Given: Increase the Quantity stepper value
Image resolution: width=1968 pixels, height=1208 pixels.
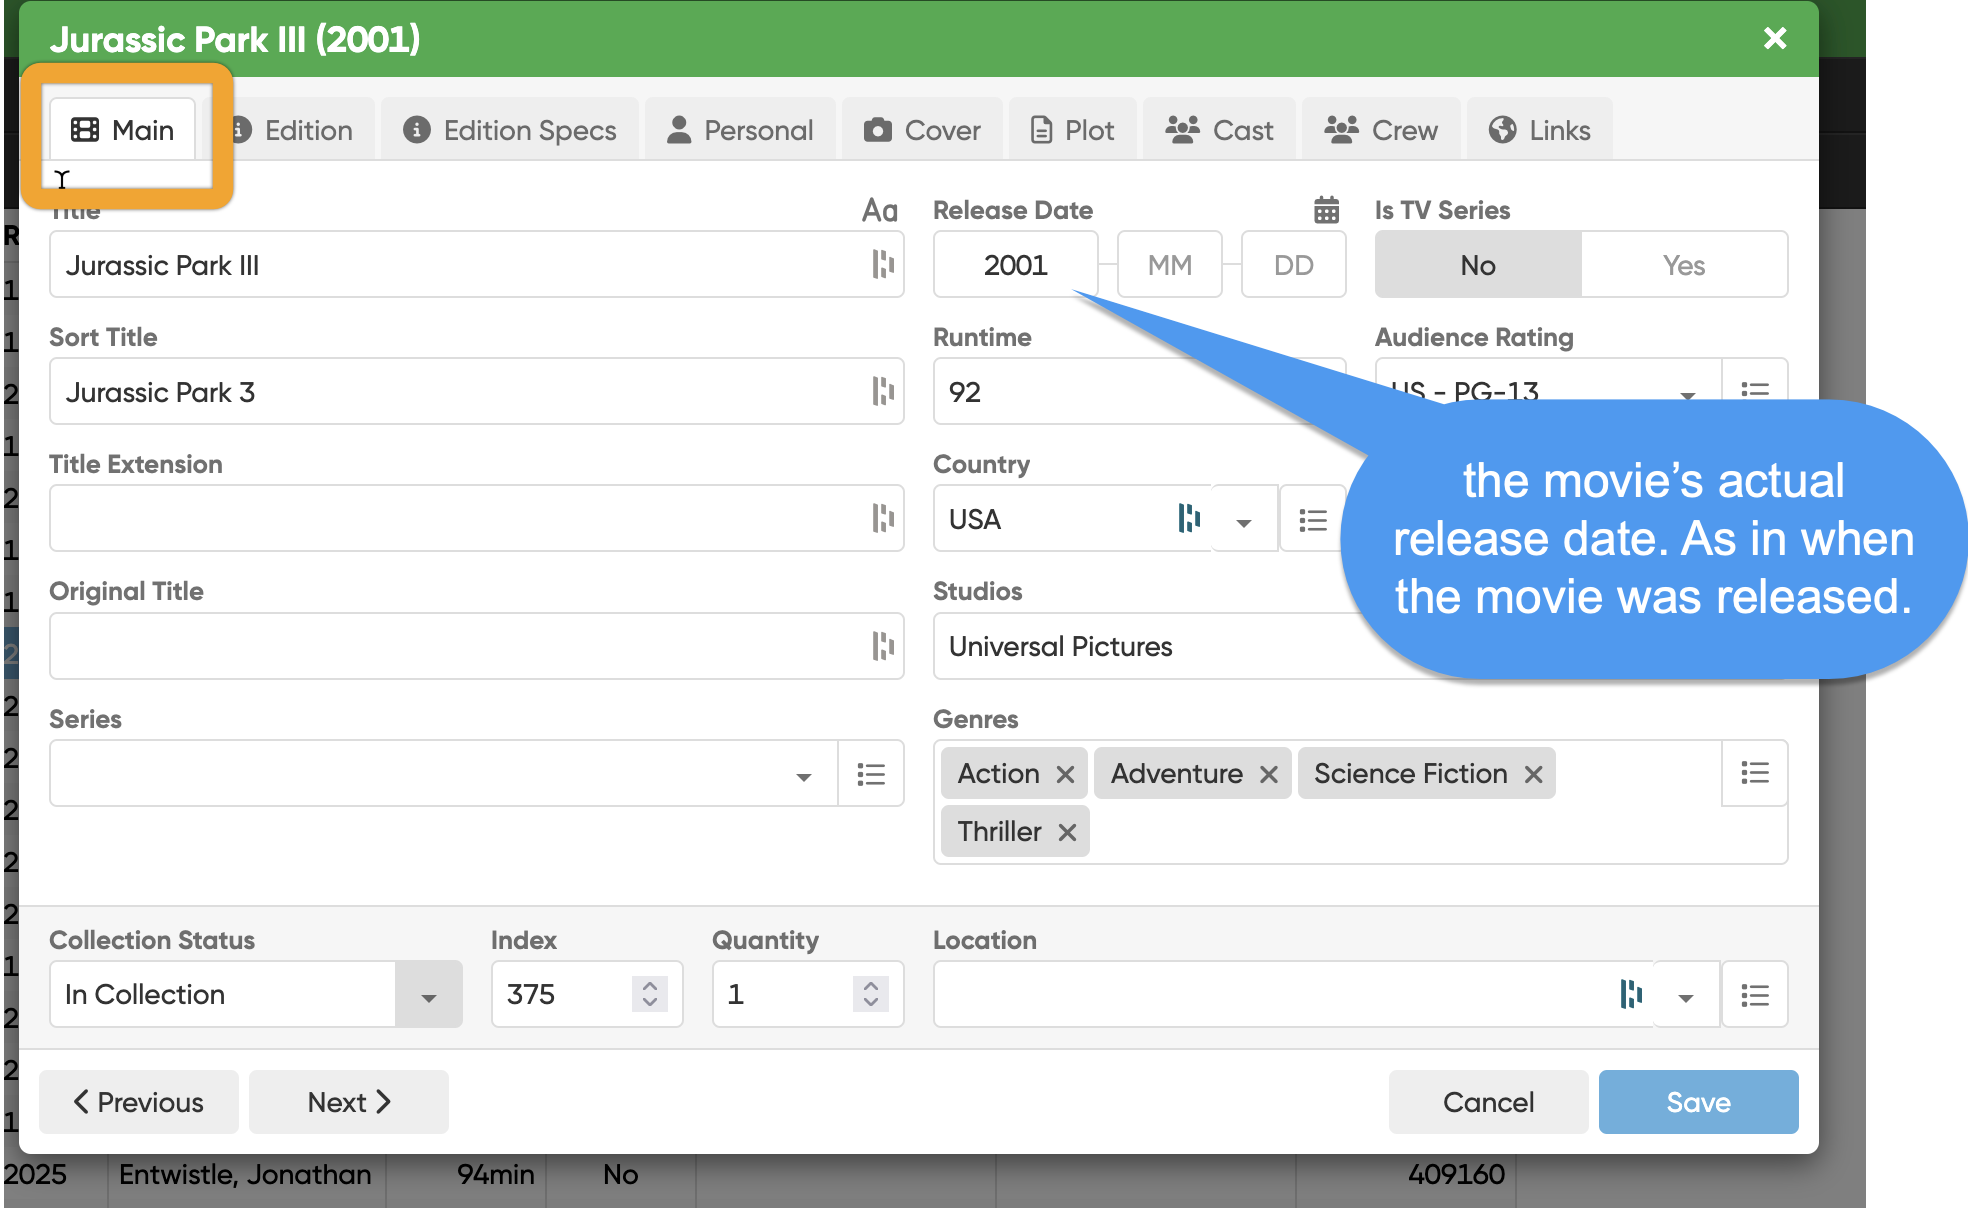Looking at the screenshot, I should [871, 984].
